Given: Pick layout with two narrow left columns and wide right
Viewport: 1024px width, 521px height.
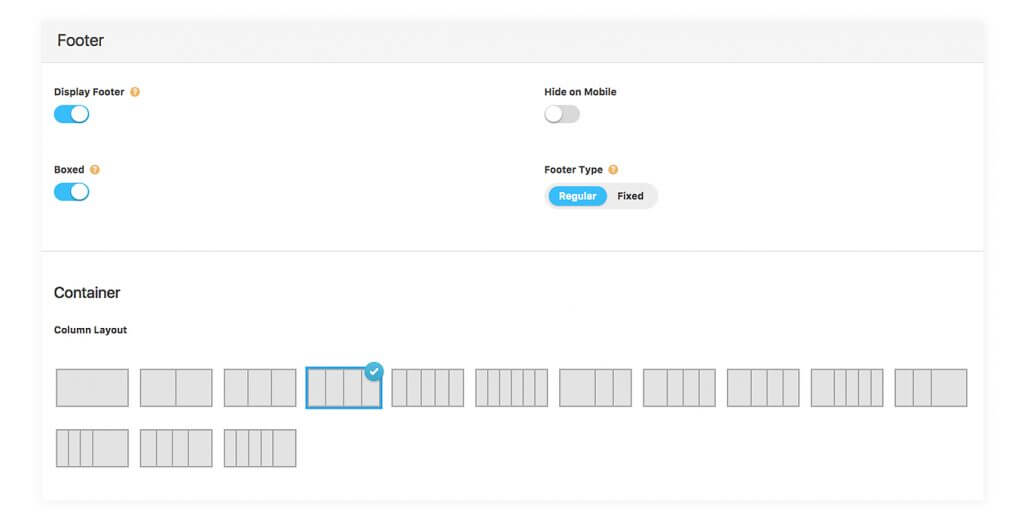Looking at the screenshot, I should pyautogui.click(x=931, y=388).
